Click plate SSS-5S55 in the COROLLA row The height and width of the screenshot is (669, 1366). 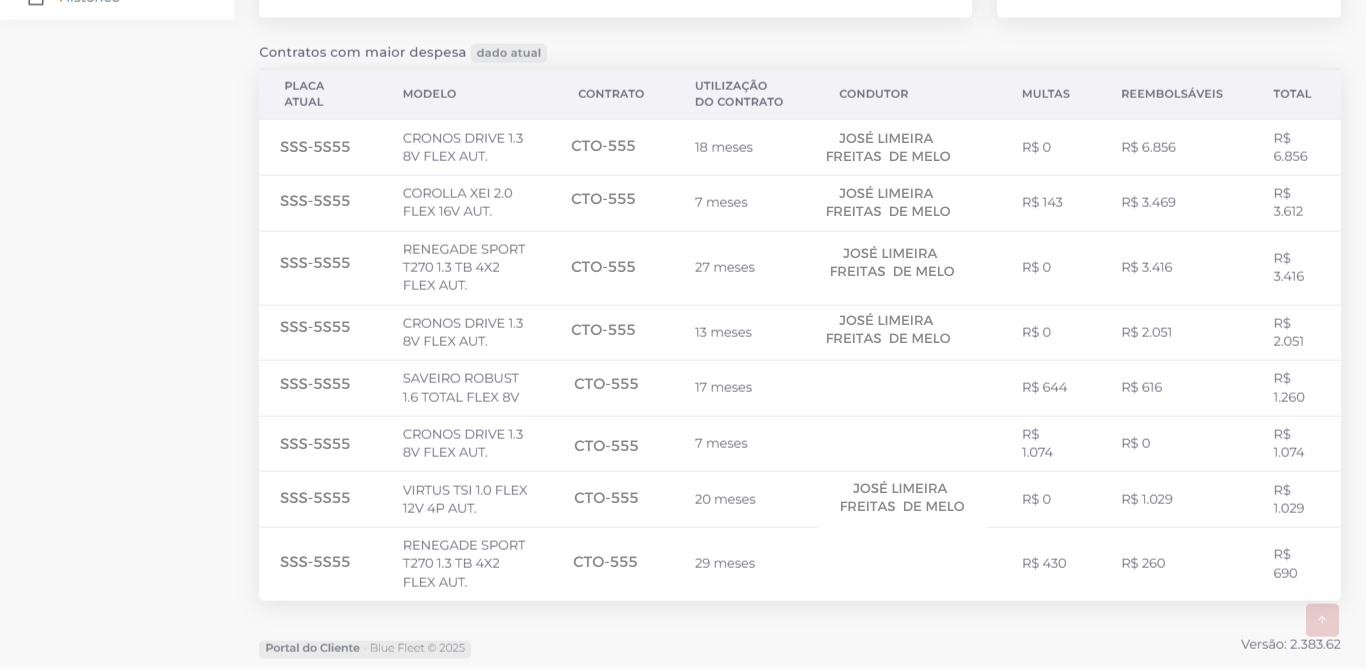pos(315,201)
